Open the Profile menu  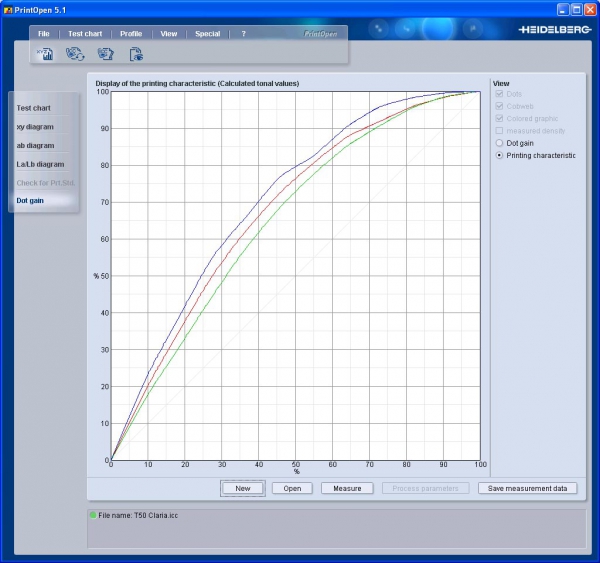pos(131,34)
